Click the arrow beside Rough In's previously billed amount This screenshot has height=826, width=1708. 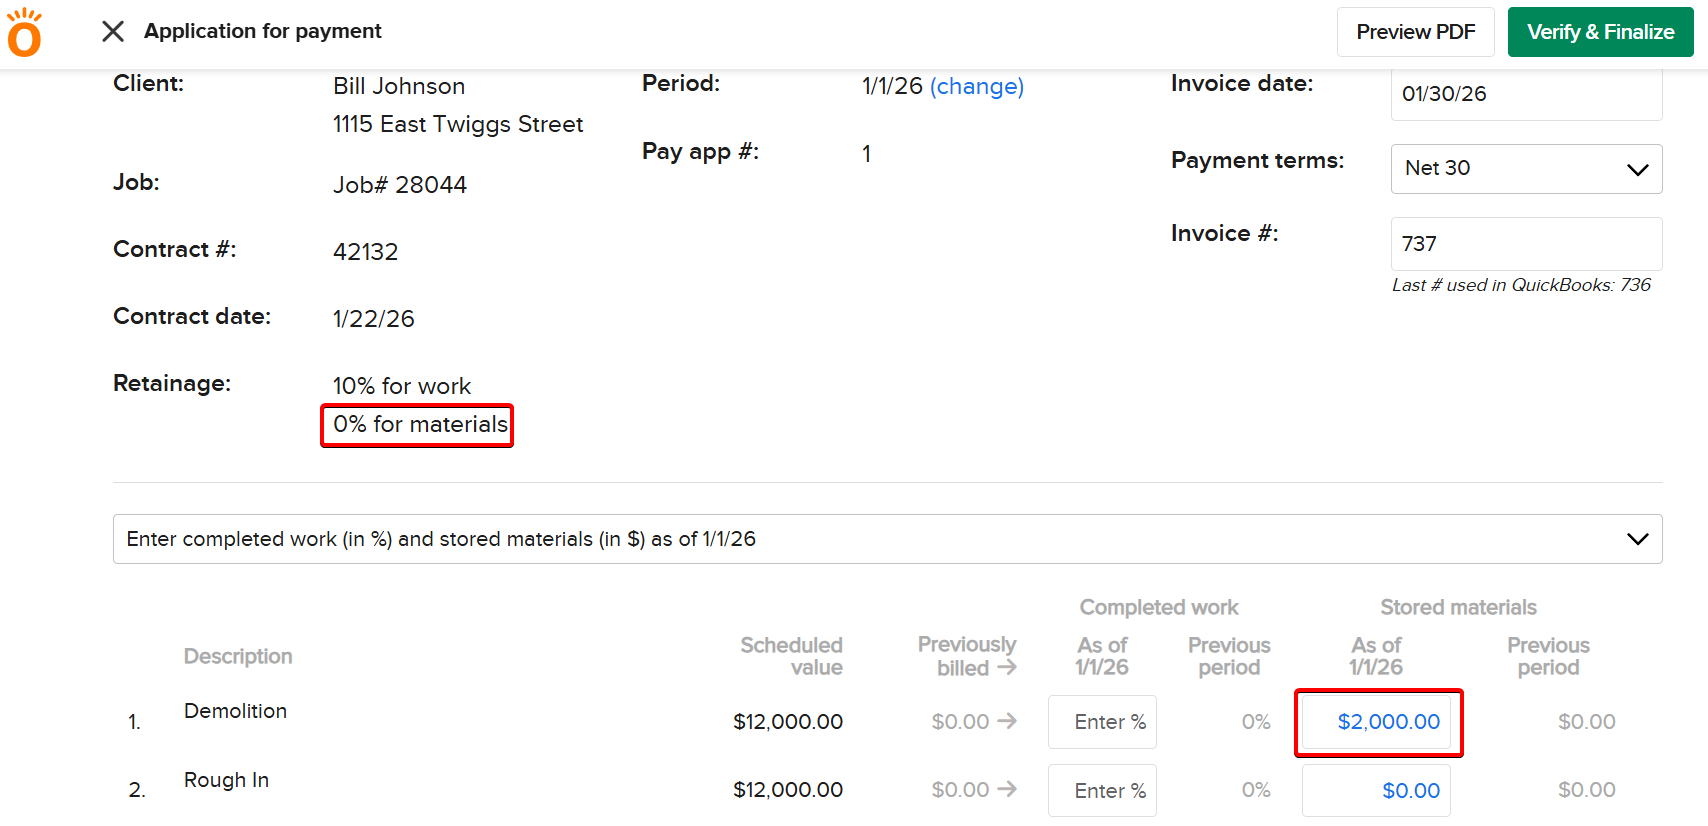[x=1007, y=790]
